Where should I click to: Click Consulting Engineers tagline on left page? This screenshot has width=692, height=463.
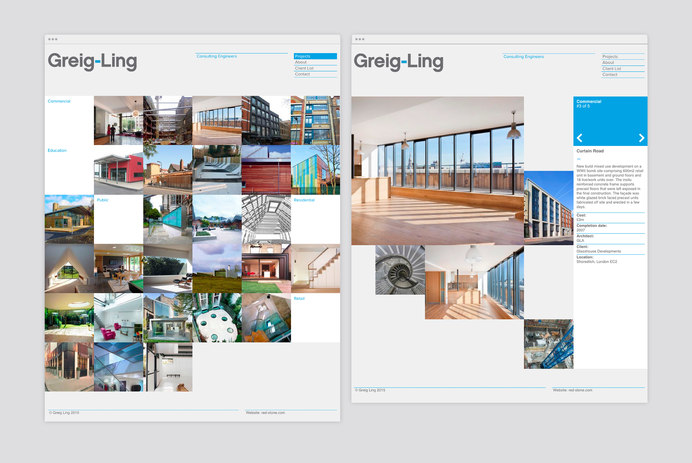tap(217, 56)
